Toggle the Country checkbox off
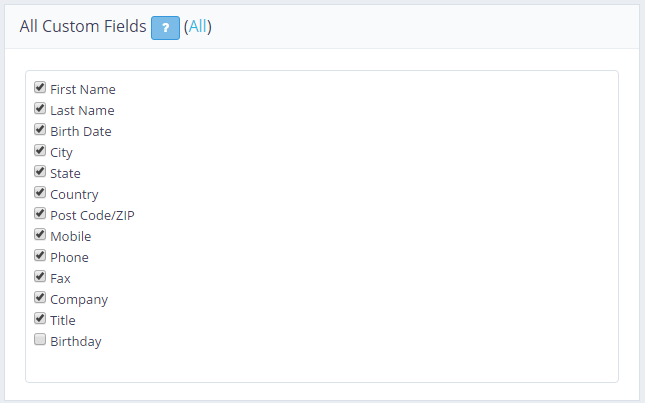This screenshot has width=645, height=403. click(x=40, y=193)
